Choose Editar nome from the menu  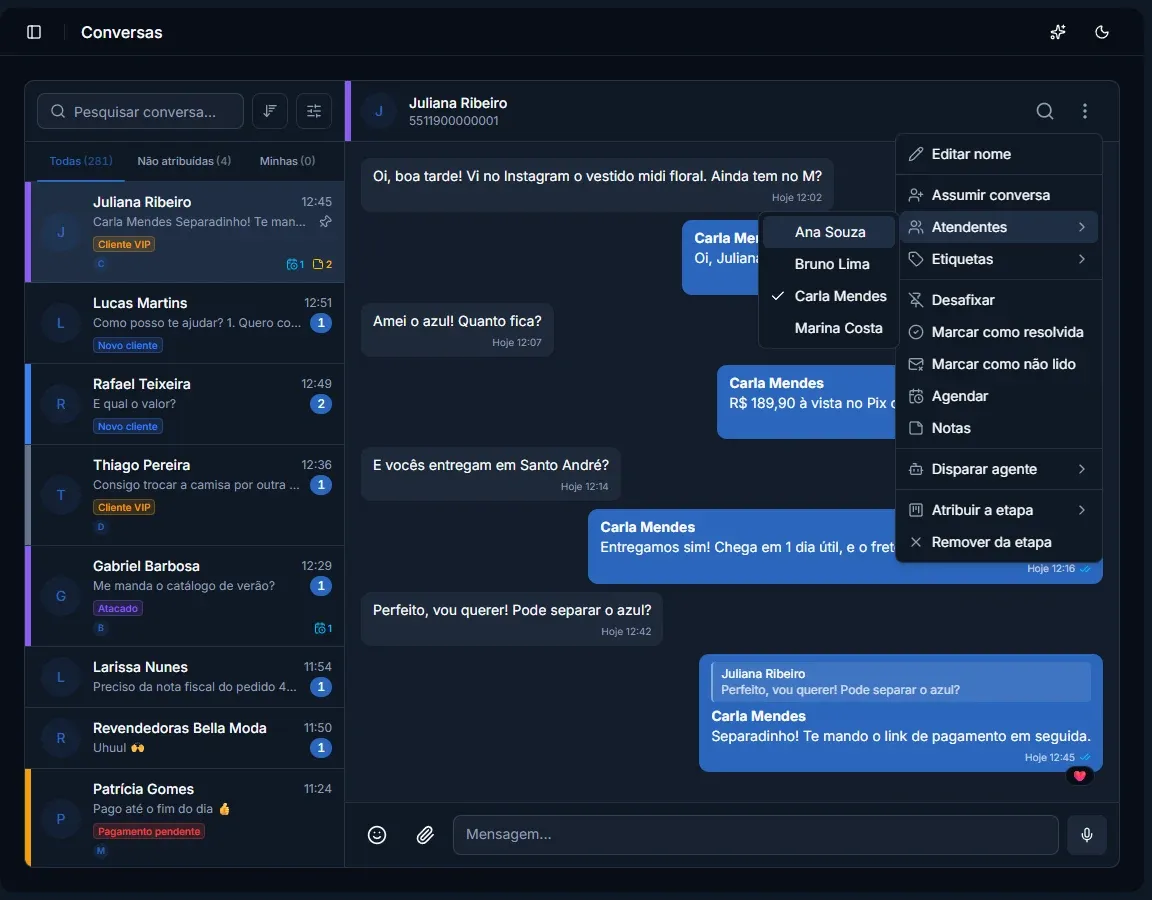(x=998, y=154)
